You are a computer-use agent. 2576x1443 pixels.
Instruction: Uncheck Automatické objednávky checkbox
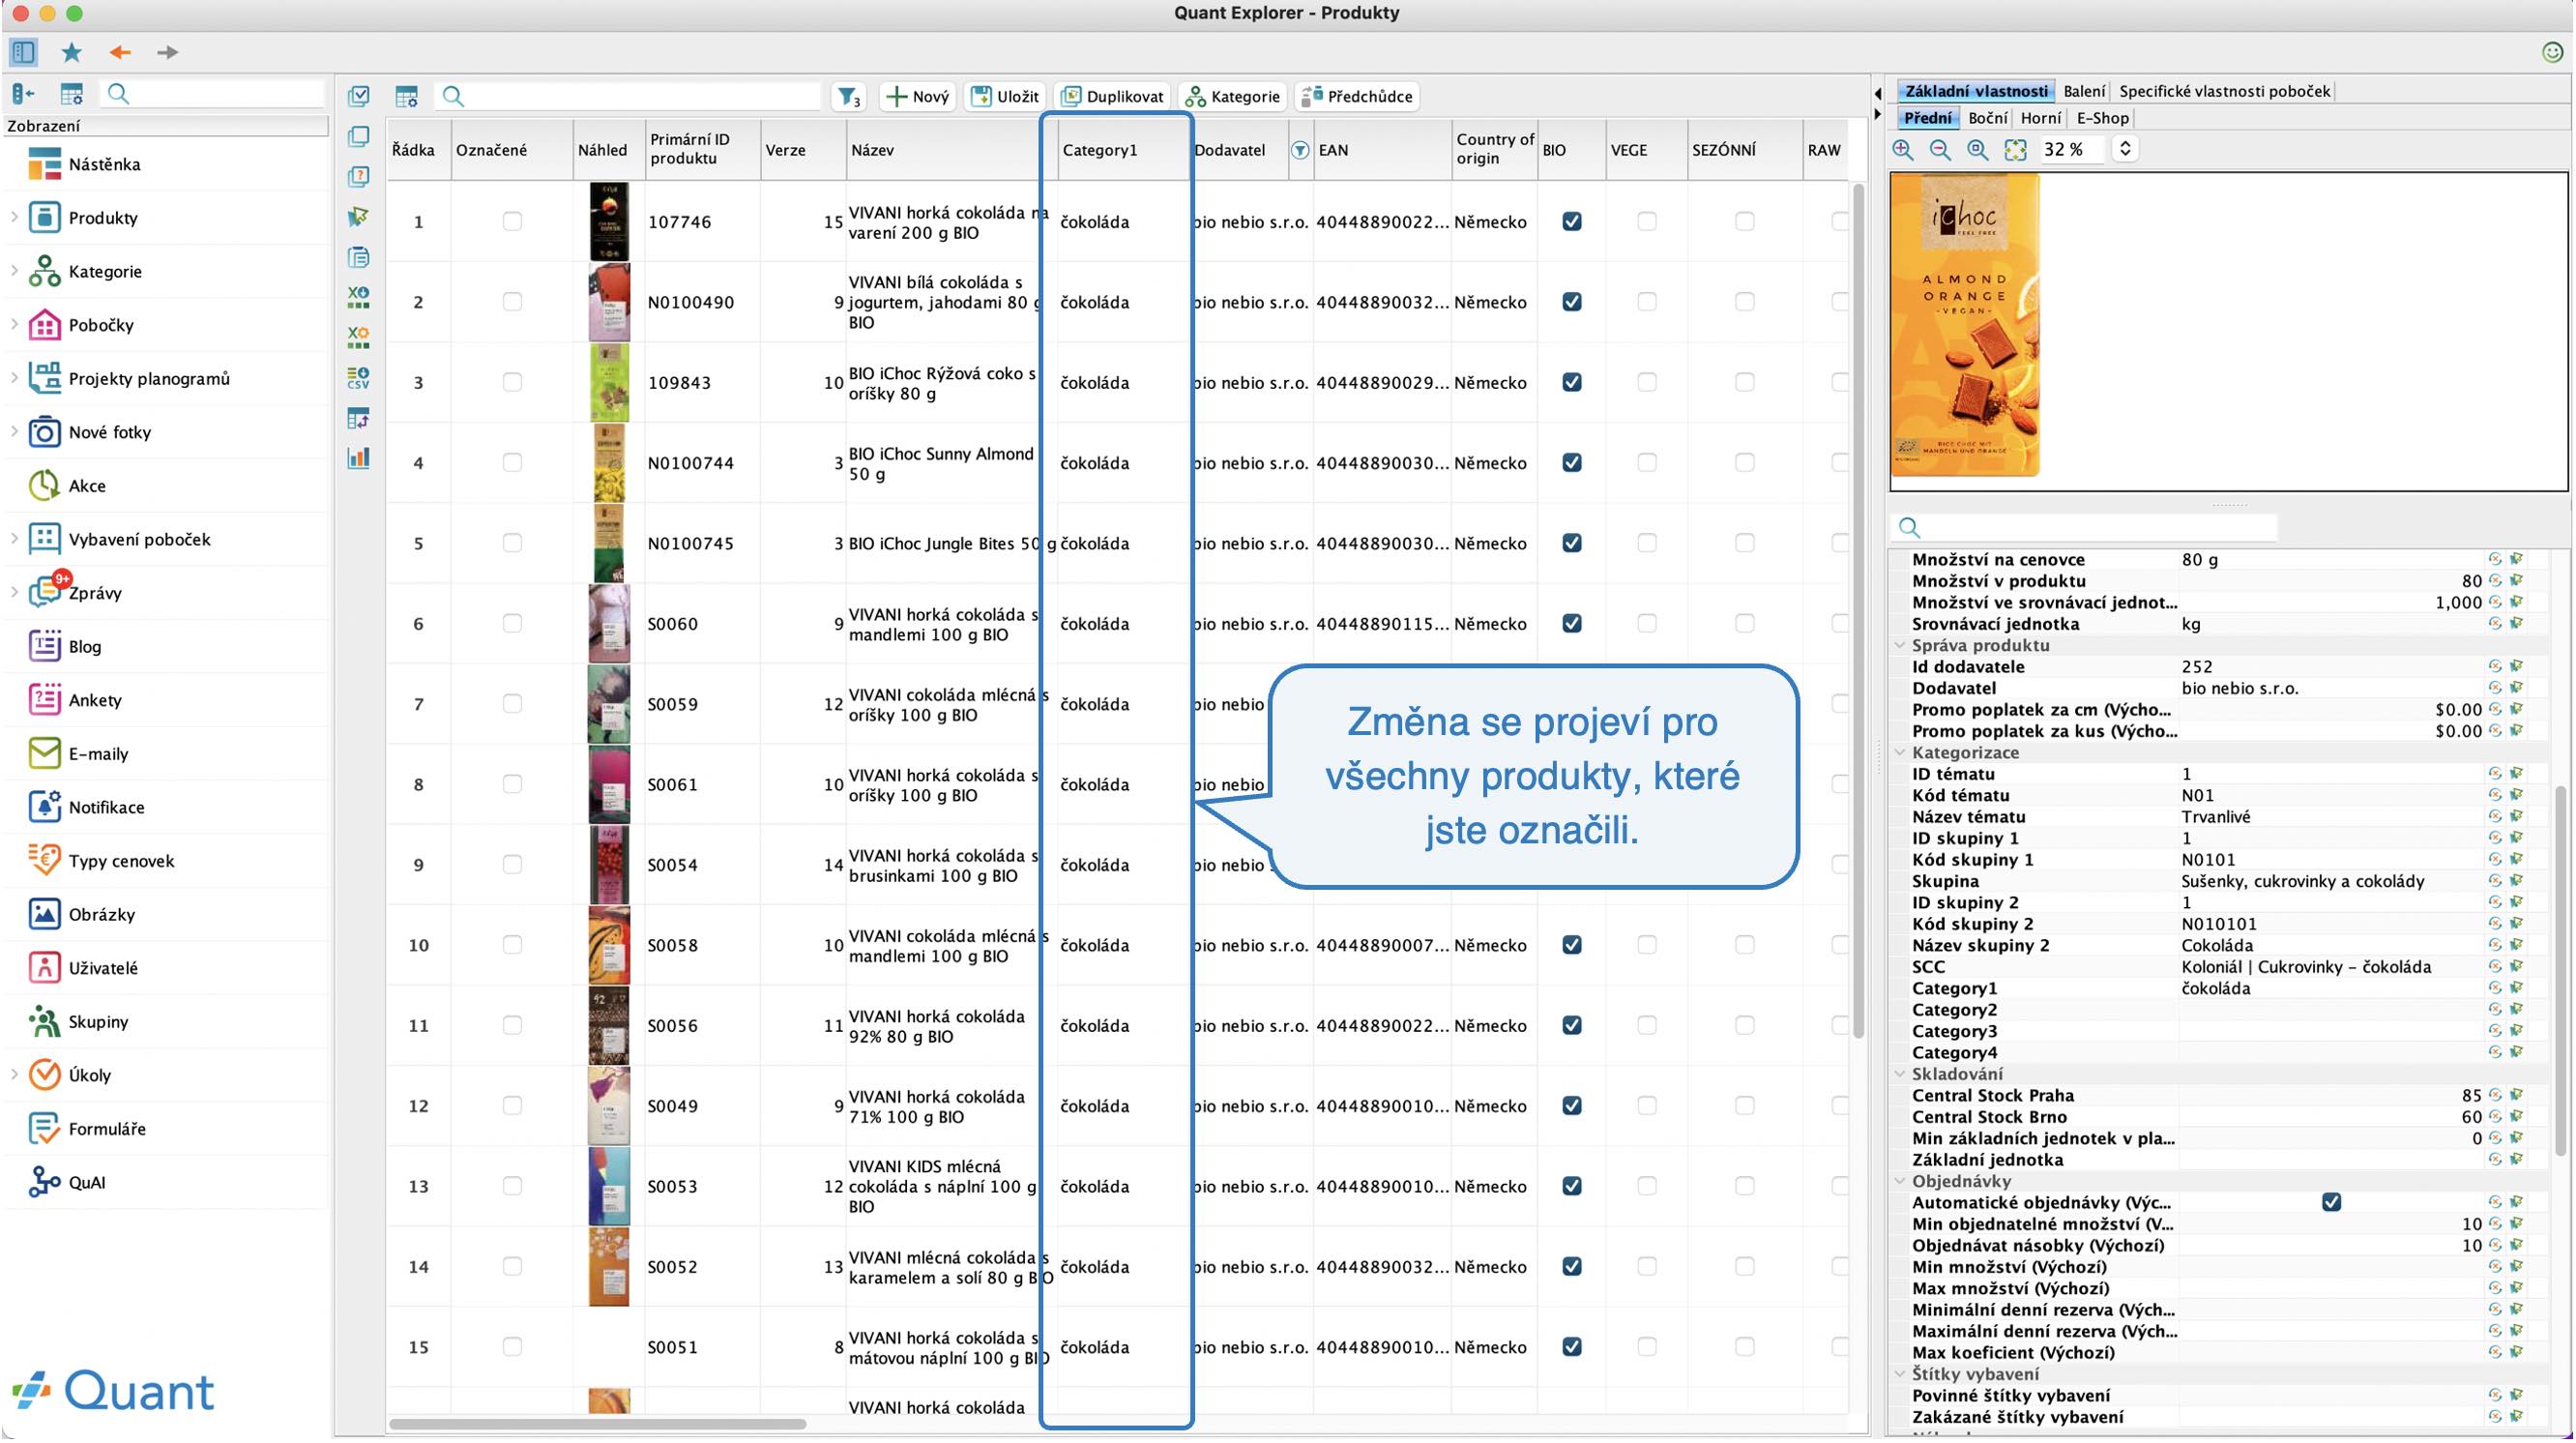click(x=2331, y=1203)
